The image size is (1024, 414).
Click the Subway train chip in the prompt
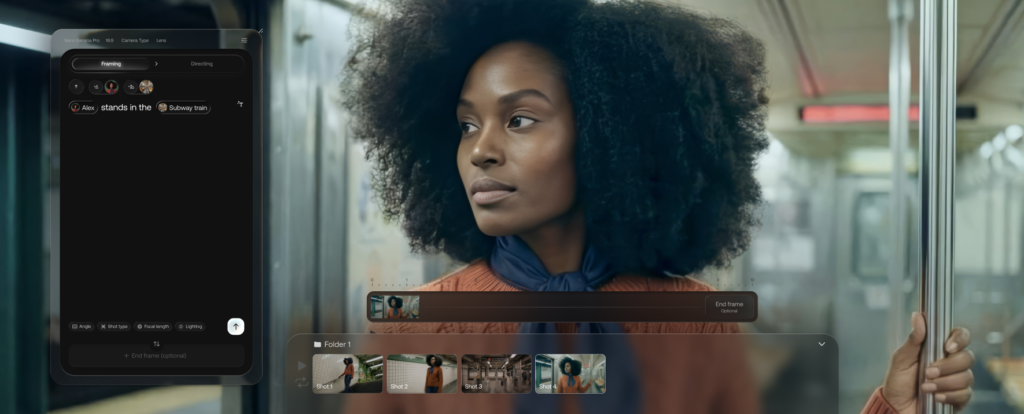click(184, 108)
